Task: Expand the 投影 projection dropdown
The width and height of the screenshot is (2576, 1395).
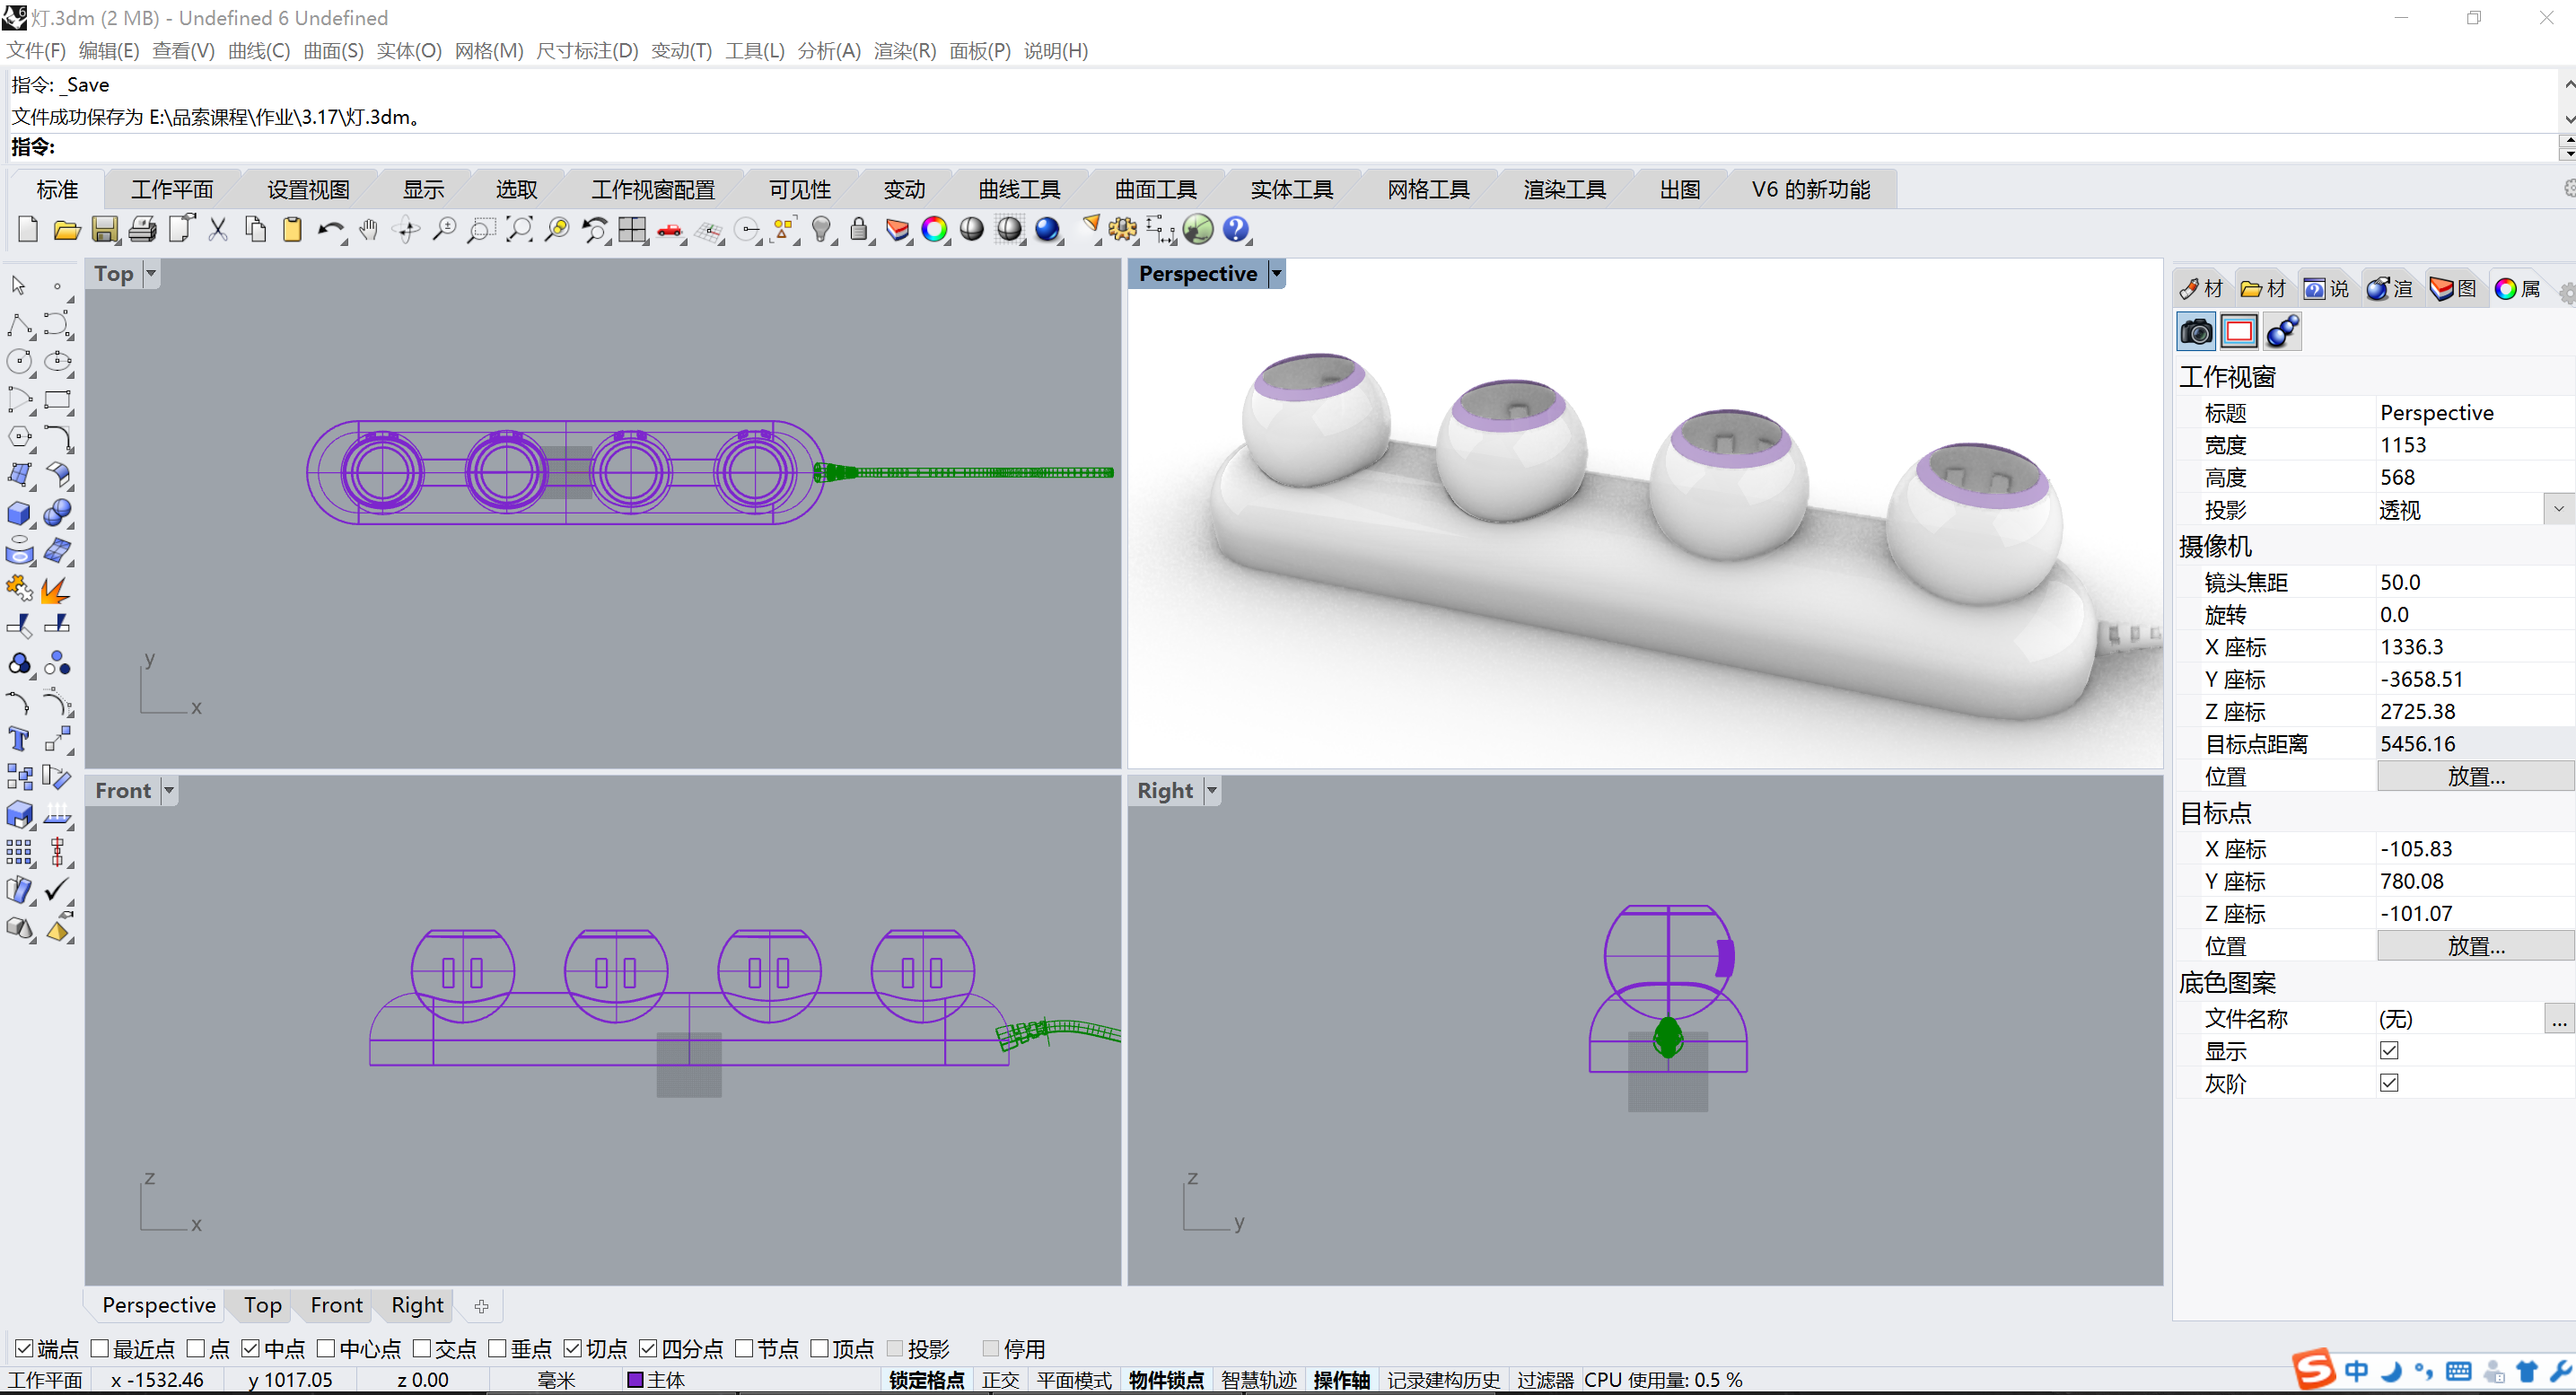Action: coord(2558,510)
